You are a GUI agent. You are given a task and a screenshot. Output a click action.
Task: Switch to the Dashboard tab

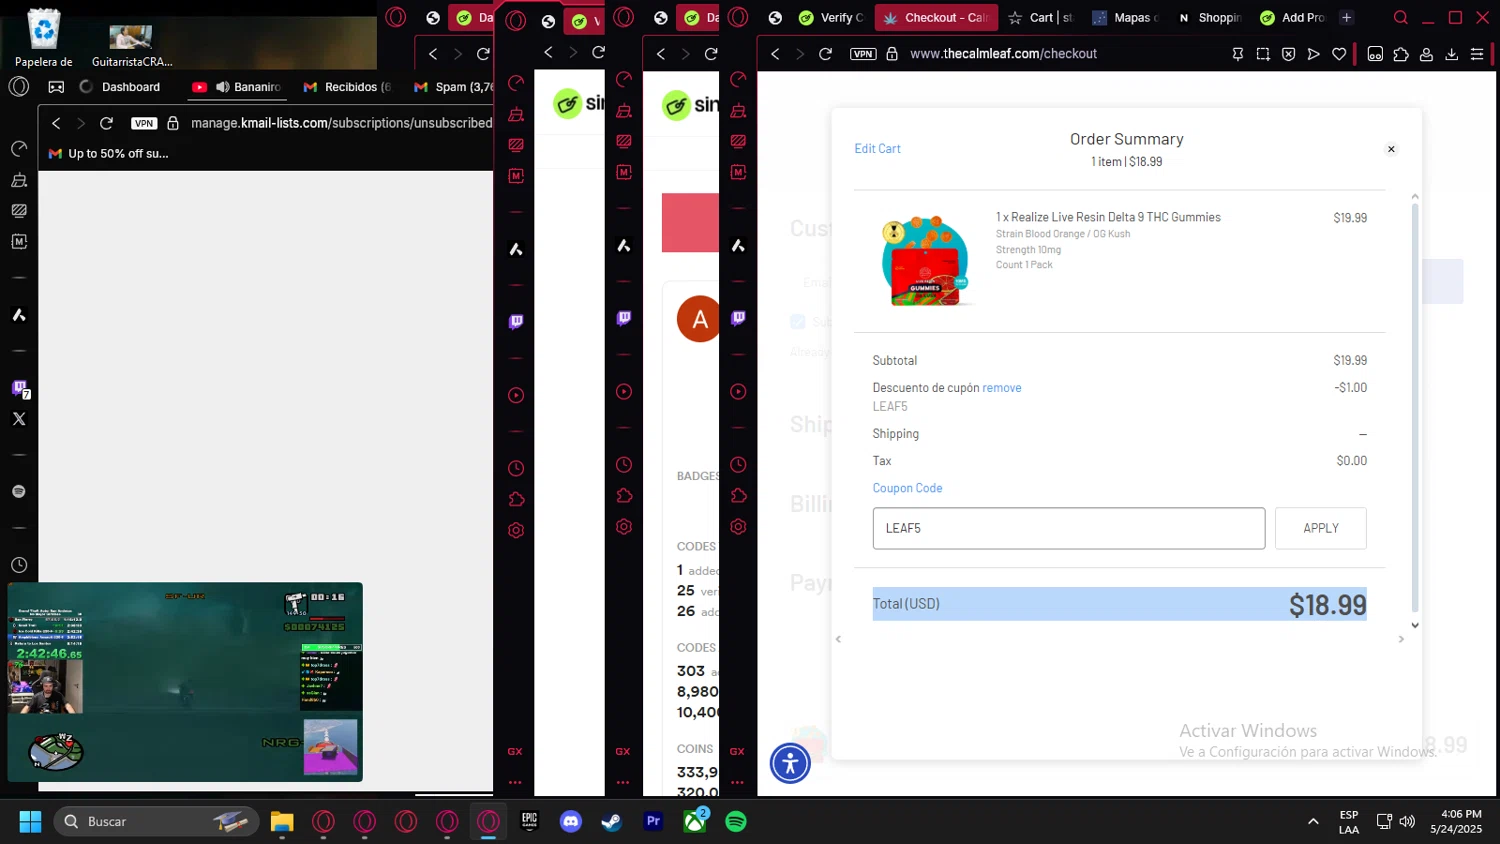(120, 87)
